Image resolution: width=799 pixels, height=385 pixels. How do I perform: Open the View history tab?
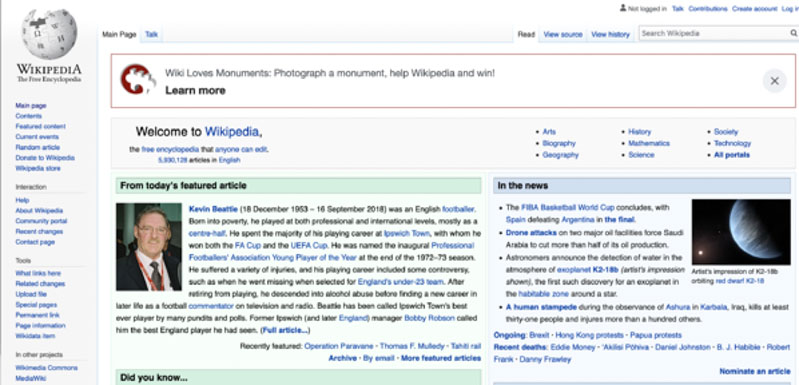point(610,35)
